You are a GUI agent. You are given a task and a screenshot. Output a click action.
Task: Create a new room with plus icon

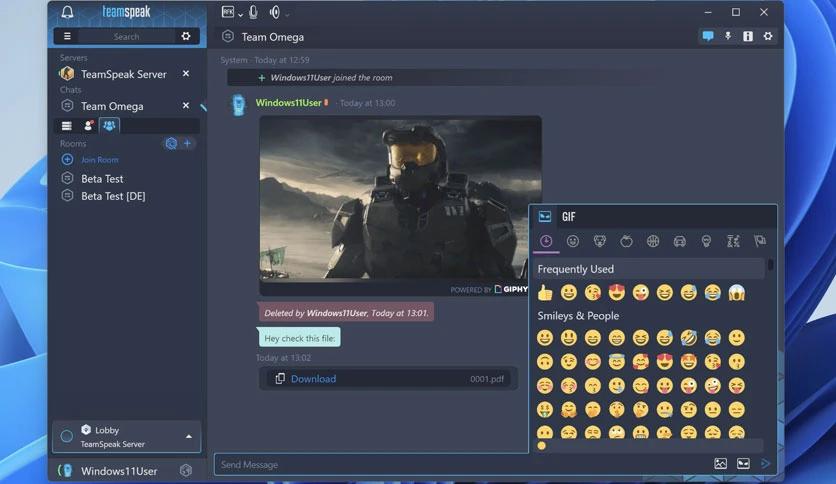(187, 143)
